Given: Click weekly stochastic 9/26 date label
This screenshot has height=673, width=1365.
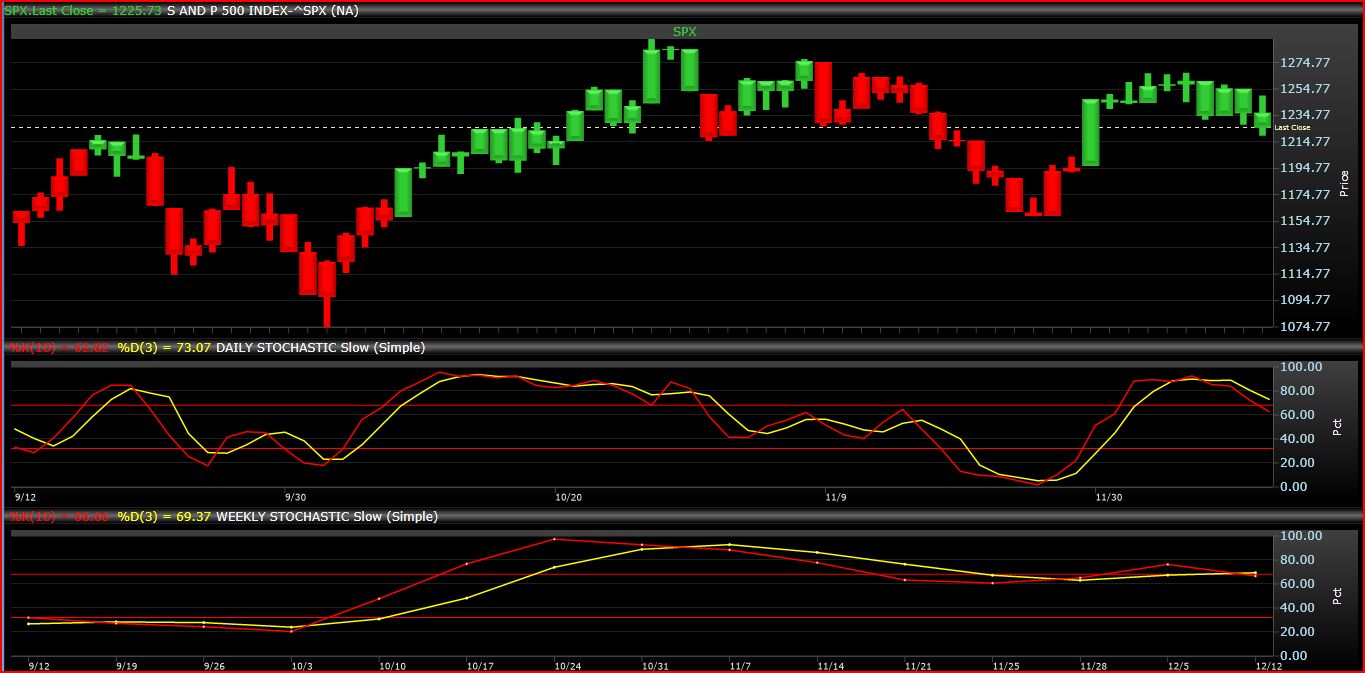Looking at the screenshot, I should 214,665.
